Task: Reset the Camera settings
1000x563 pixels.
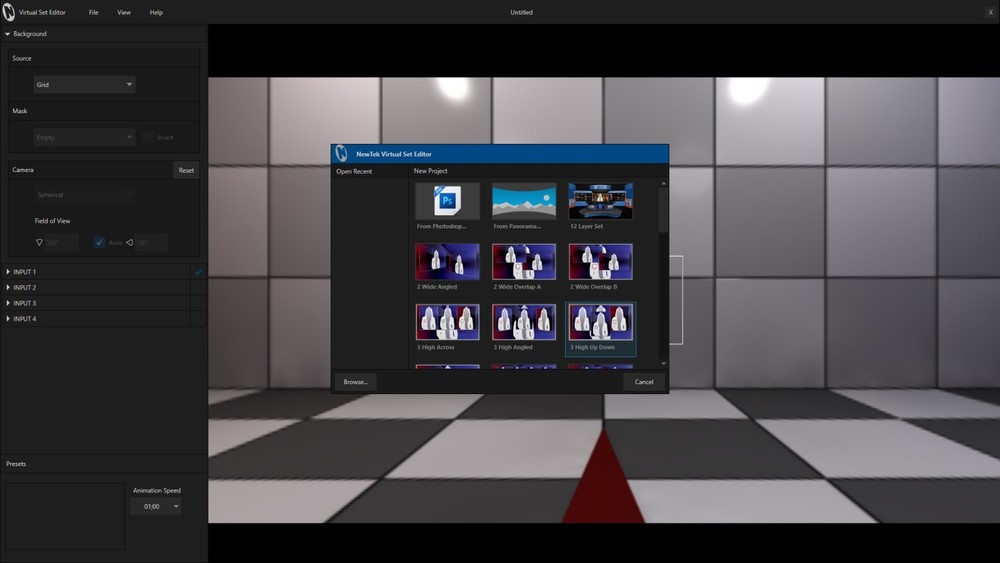Action: 186,170
